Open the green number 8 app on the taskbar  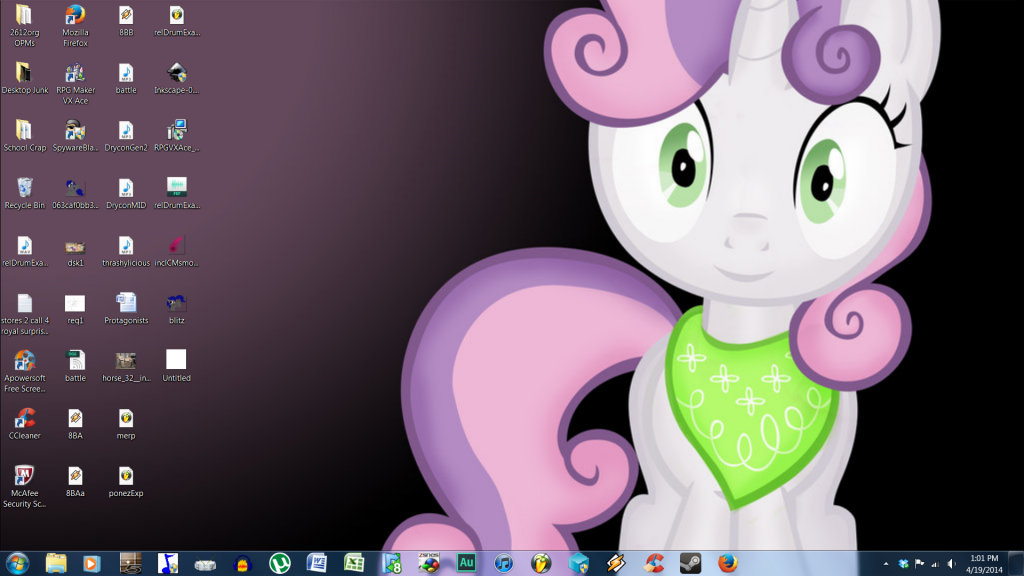pyautogui.click(x=392, y=563)
